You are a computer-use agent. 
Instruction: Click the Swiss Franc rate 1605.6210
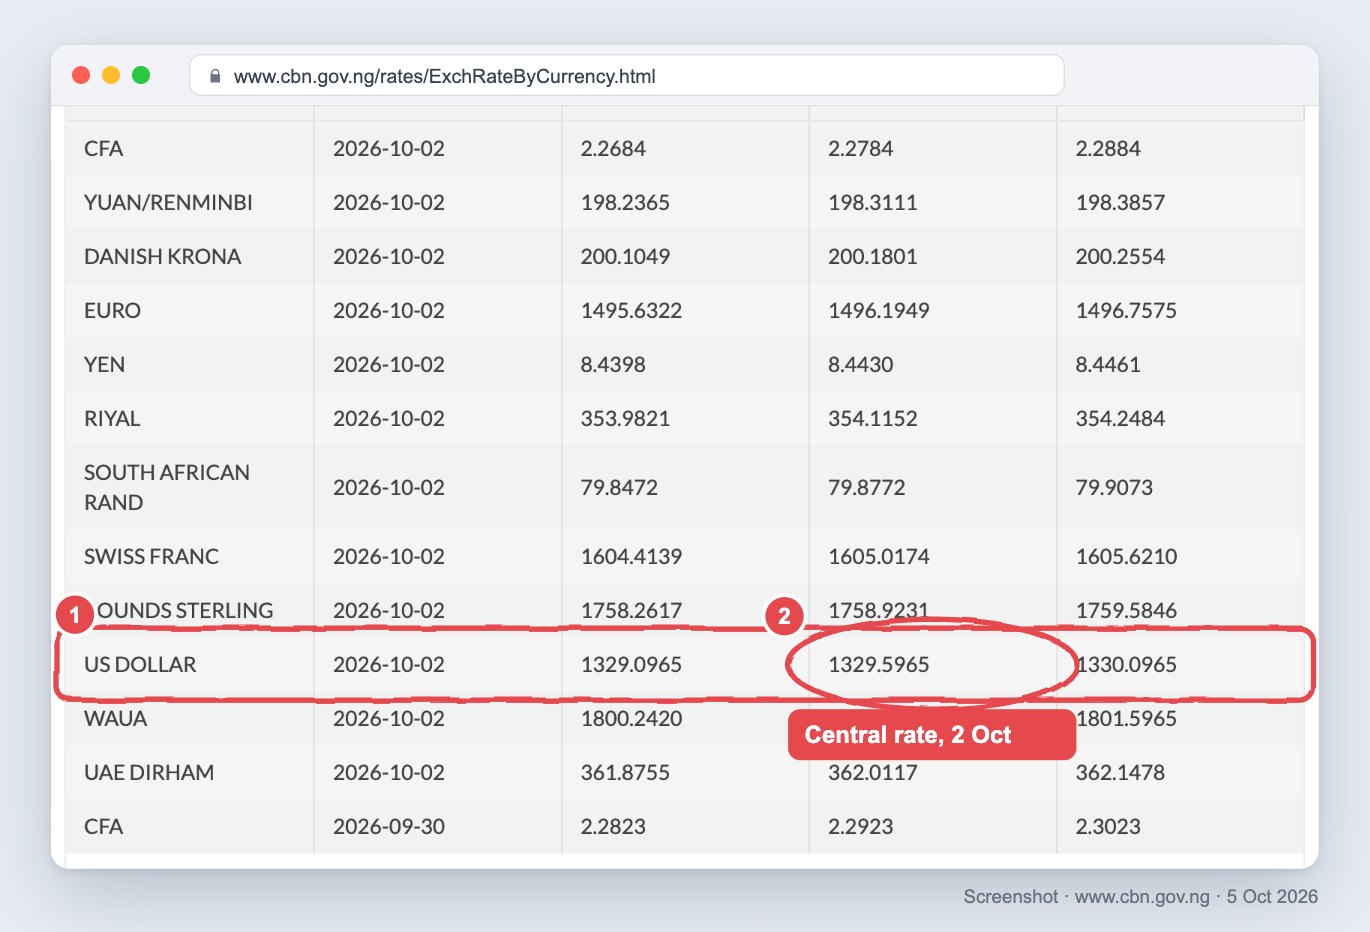tap(1127, 557)
